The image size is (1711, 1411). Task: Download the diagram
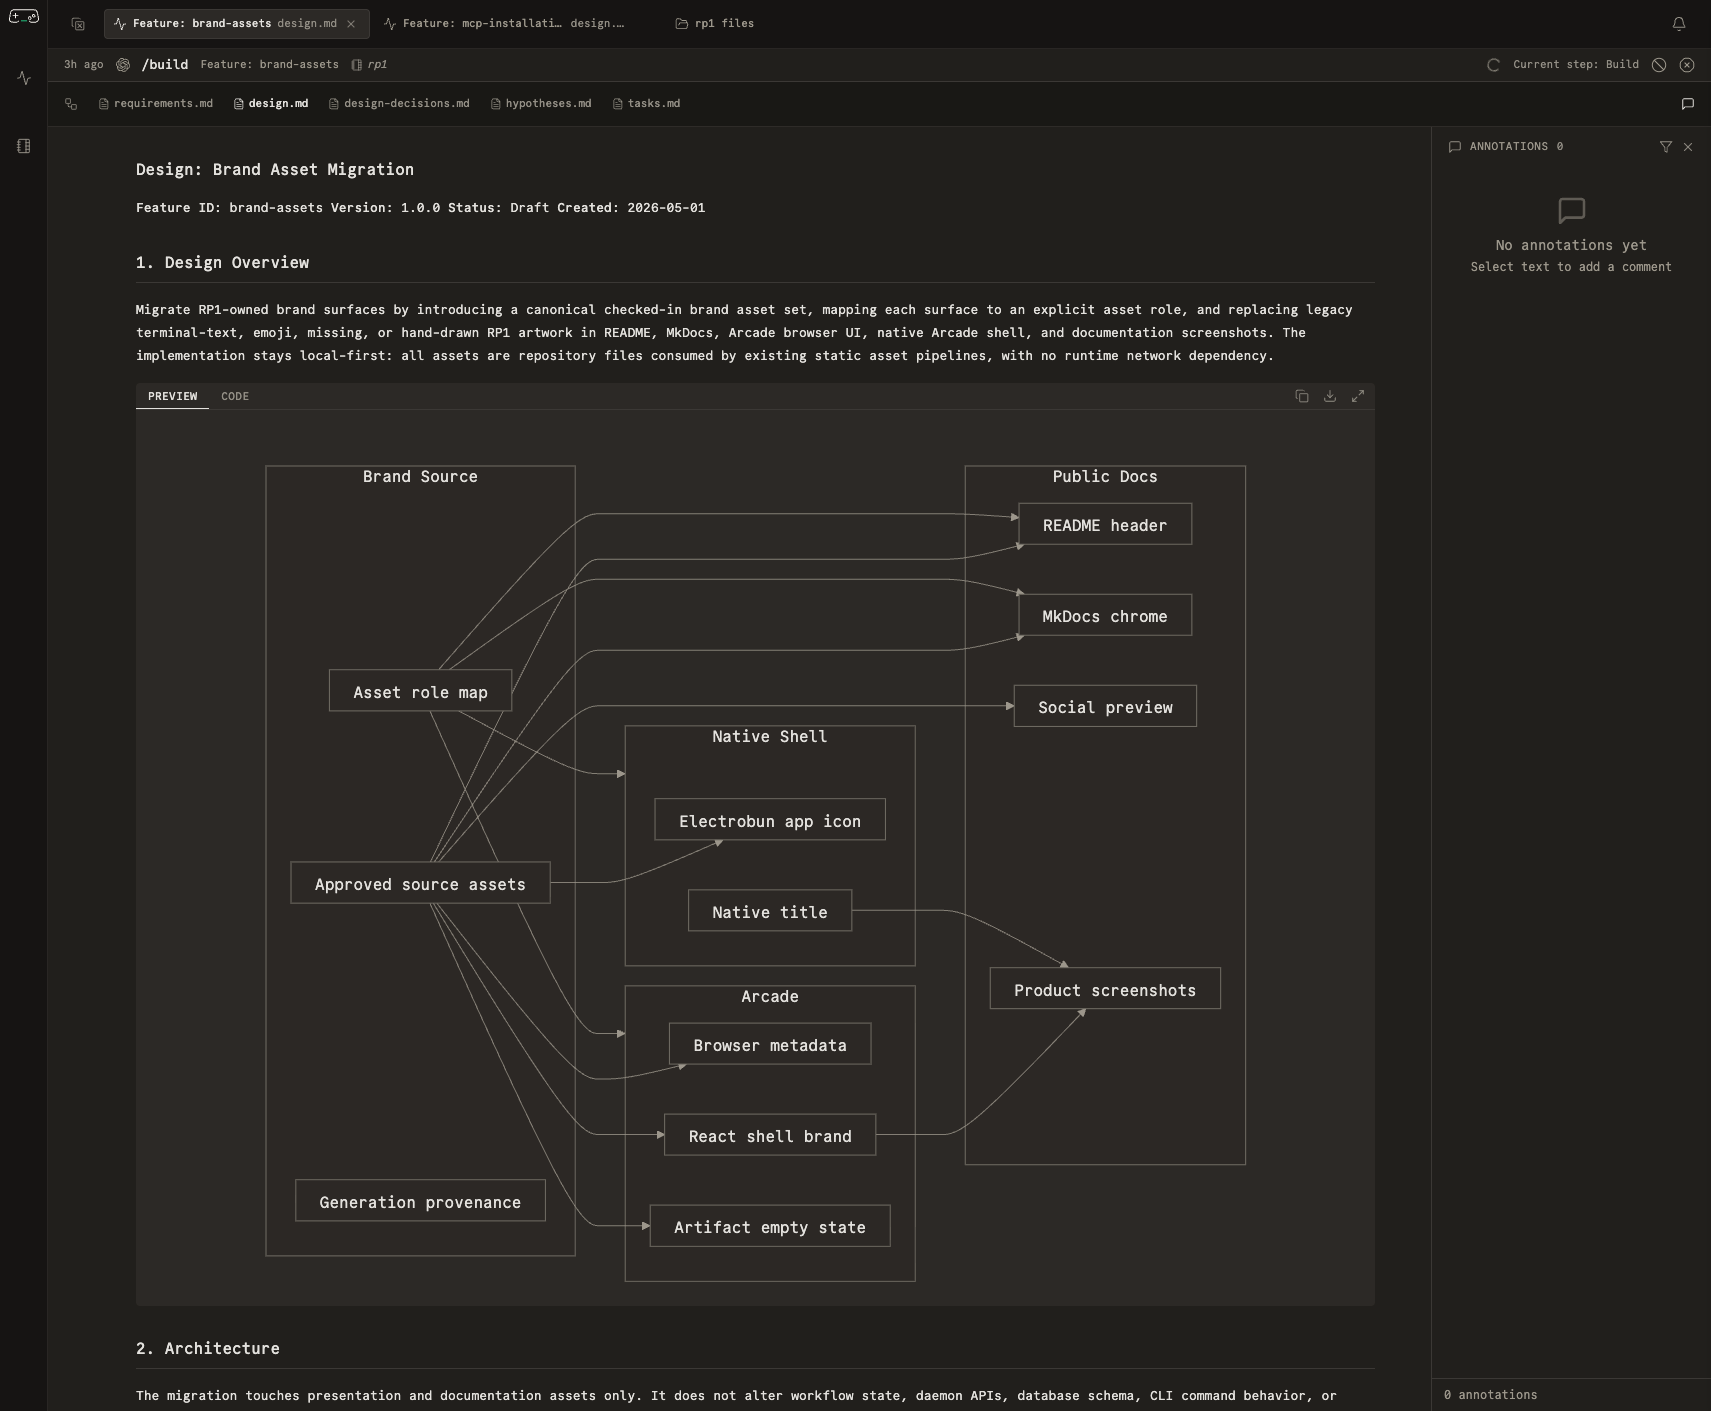(1330, 396)
